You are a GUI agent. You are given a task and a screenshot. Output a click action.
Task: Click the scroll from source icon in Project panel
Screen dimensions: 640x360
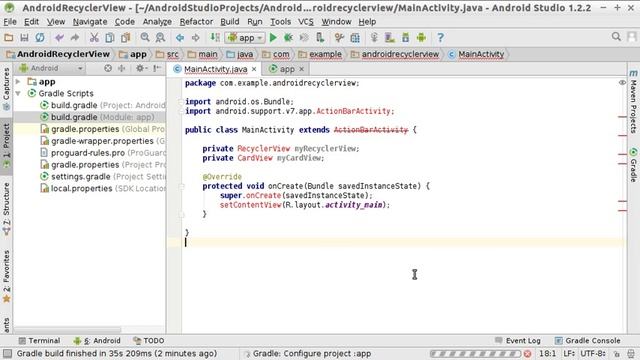[108, 68]
